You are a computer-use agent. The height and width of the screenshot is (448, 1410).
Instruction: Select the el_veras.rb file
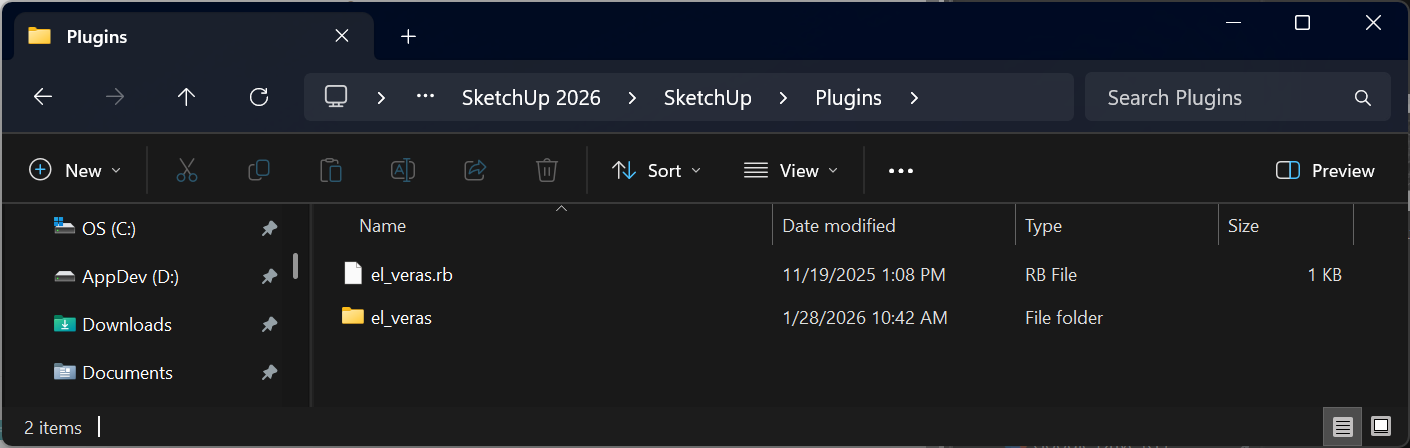tap(411, 274)
